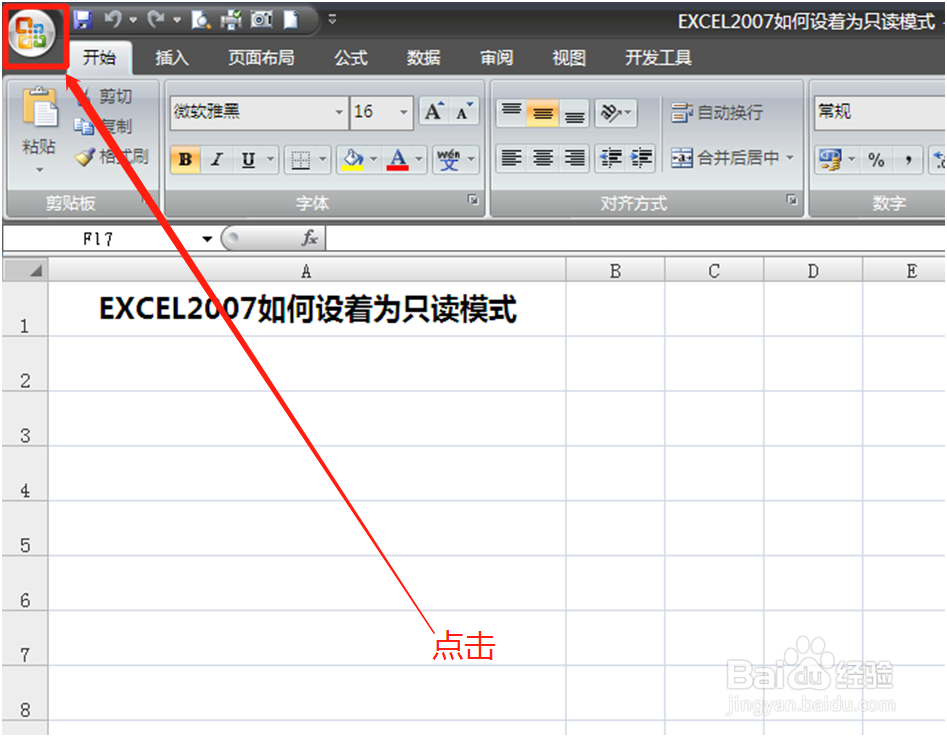Increase the cell indent

click(x=641, y=158)
